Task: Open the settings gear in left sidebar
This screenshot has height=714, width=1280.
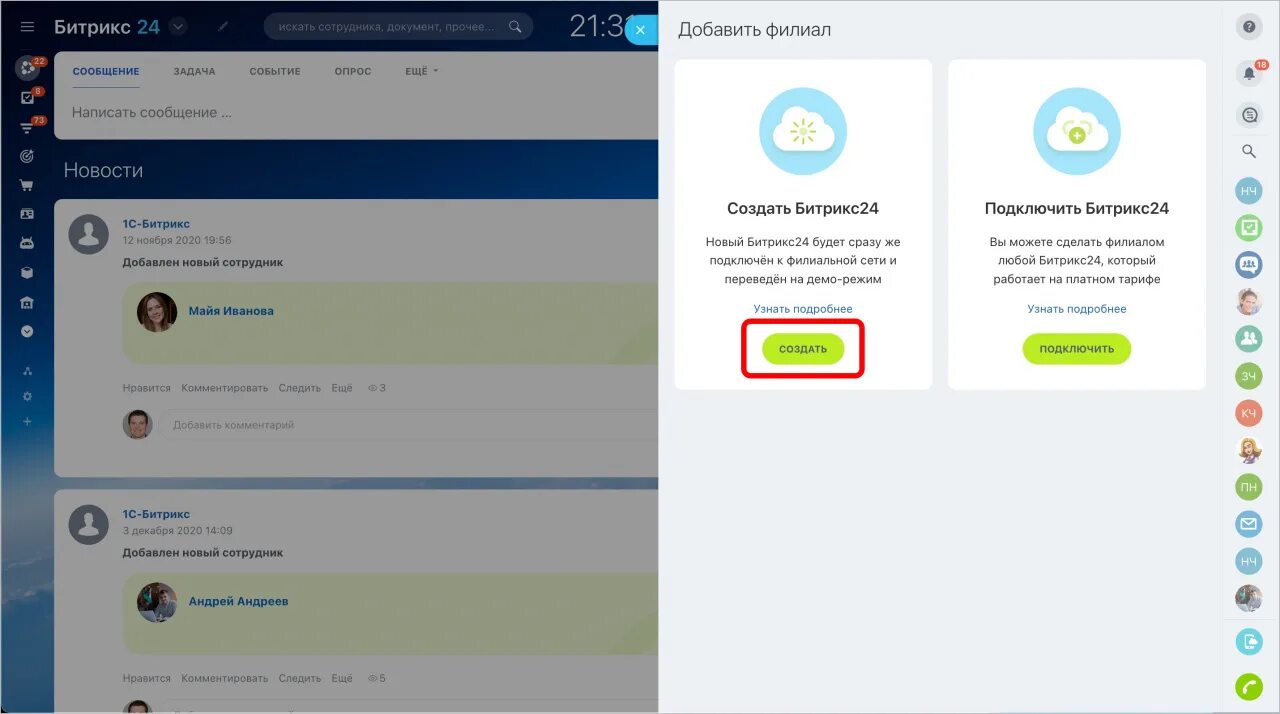Action: pyautogui.click(x=28, y=396)
